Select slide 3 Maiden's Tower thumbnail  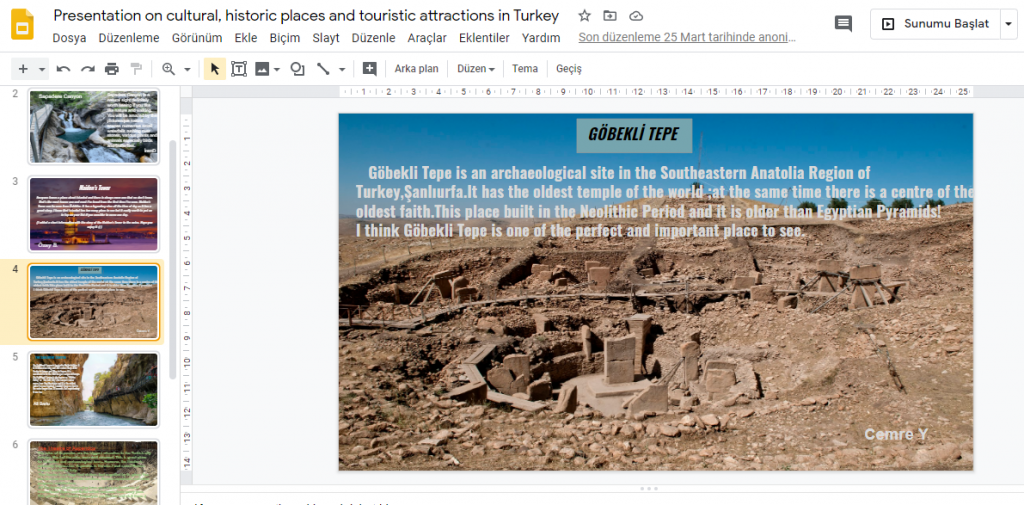click(x=93, y=214)
